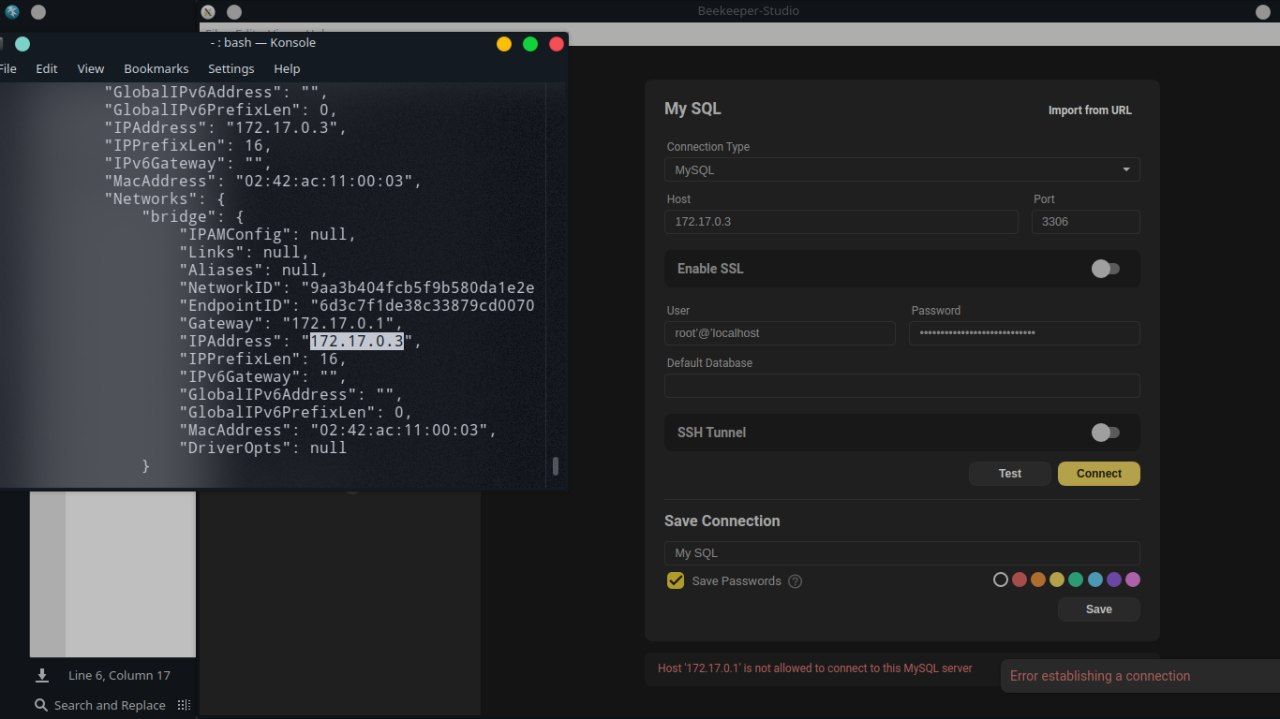
Task: Select the pink connection color swatch
Action: pyautogui.click(x=1133, y=580)
